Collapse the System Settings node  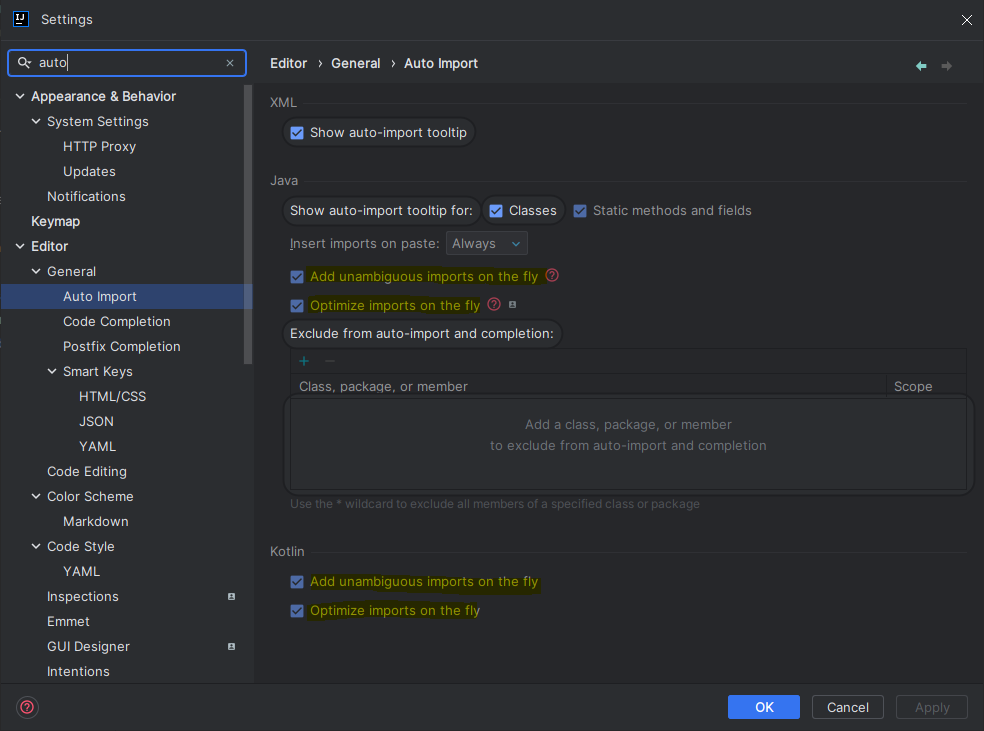(x=36, y=121)
